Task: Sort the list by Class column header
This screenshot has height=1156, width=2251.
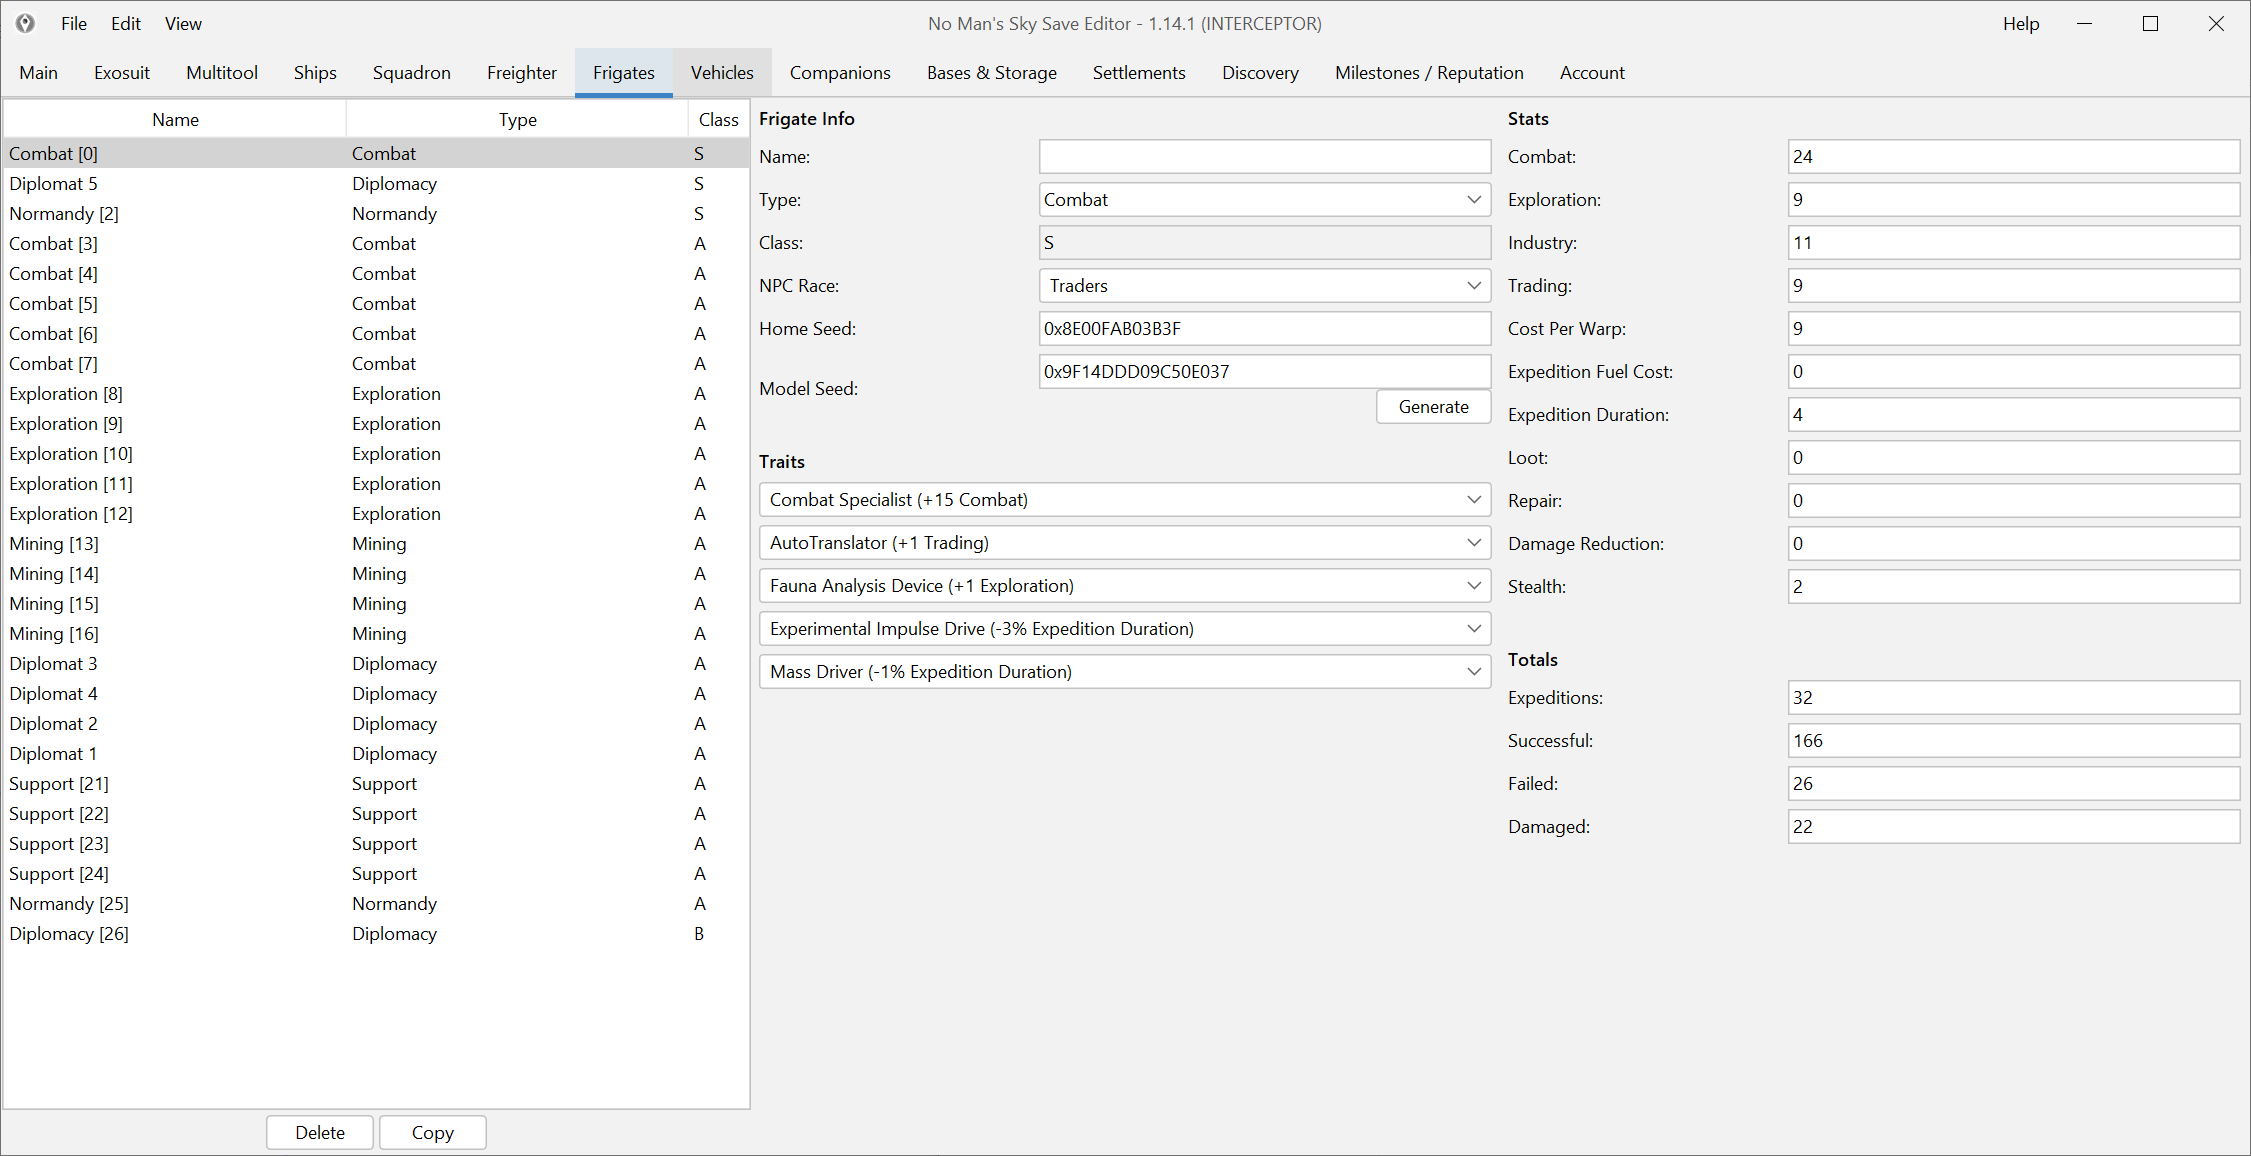Action: tap(718, 120)
